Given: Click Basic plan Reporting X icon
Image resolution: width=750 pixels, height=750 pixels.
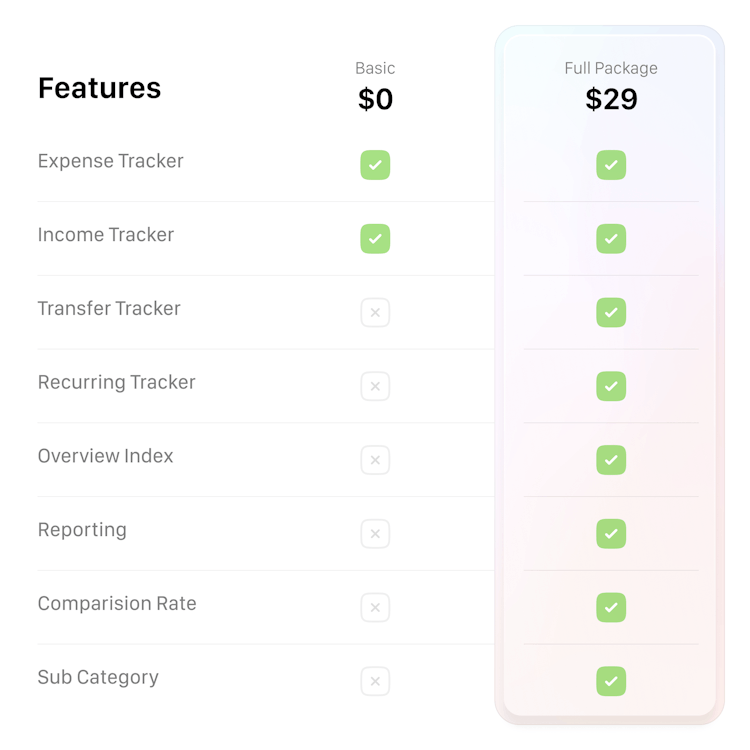Looking at the screenshot, I should 375,533.
